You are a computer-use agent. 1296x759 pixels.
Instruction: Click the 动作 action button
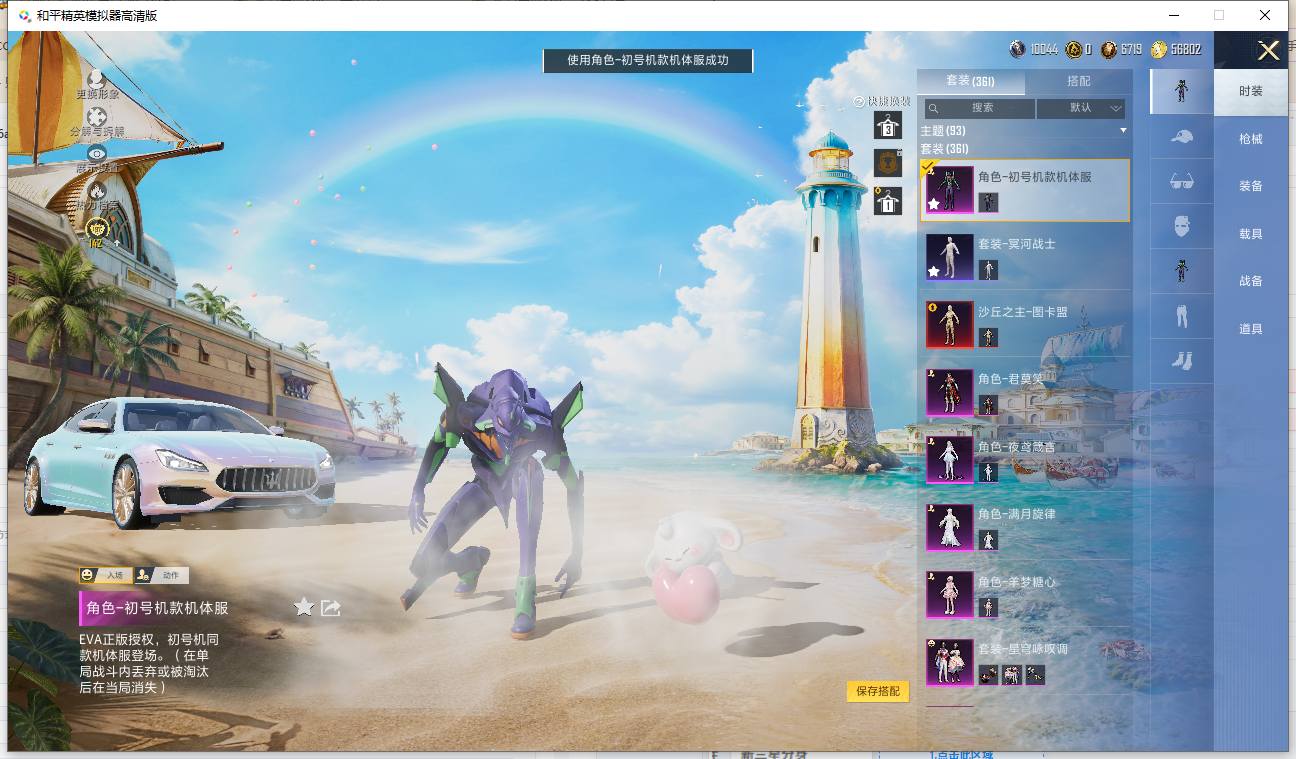[x=162, y=575]
